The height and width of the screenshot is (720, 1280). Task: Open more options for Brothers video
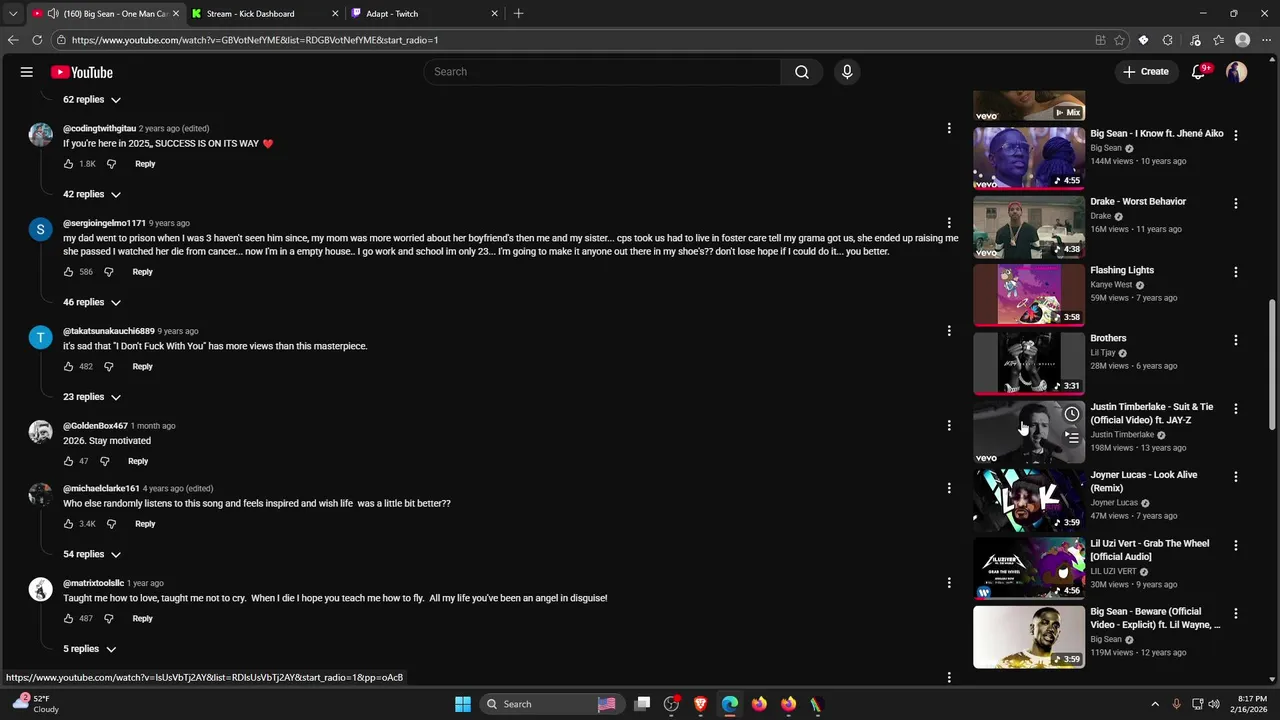(1236, 340)
